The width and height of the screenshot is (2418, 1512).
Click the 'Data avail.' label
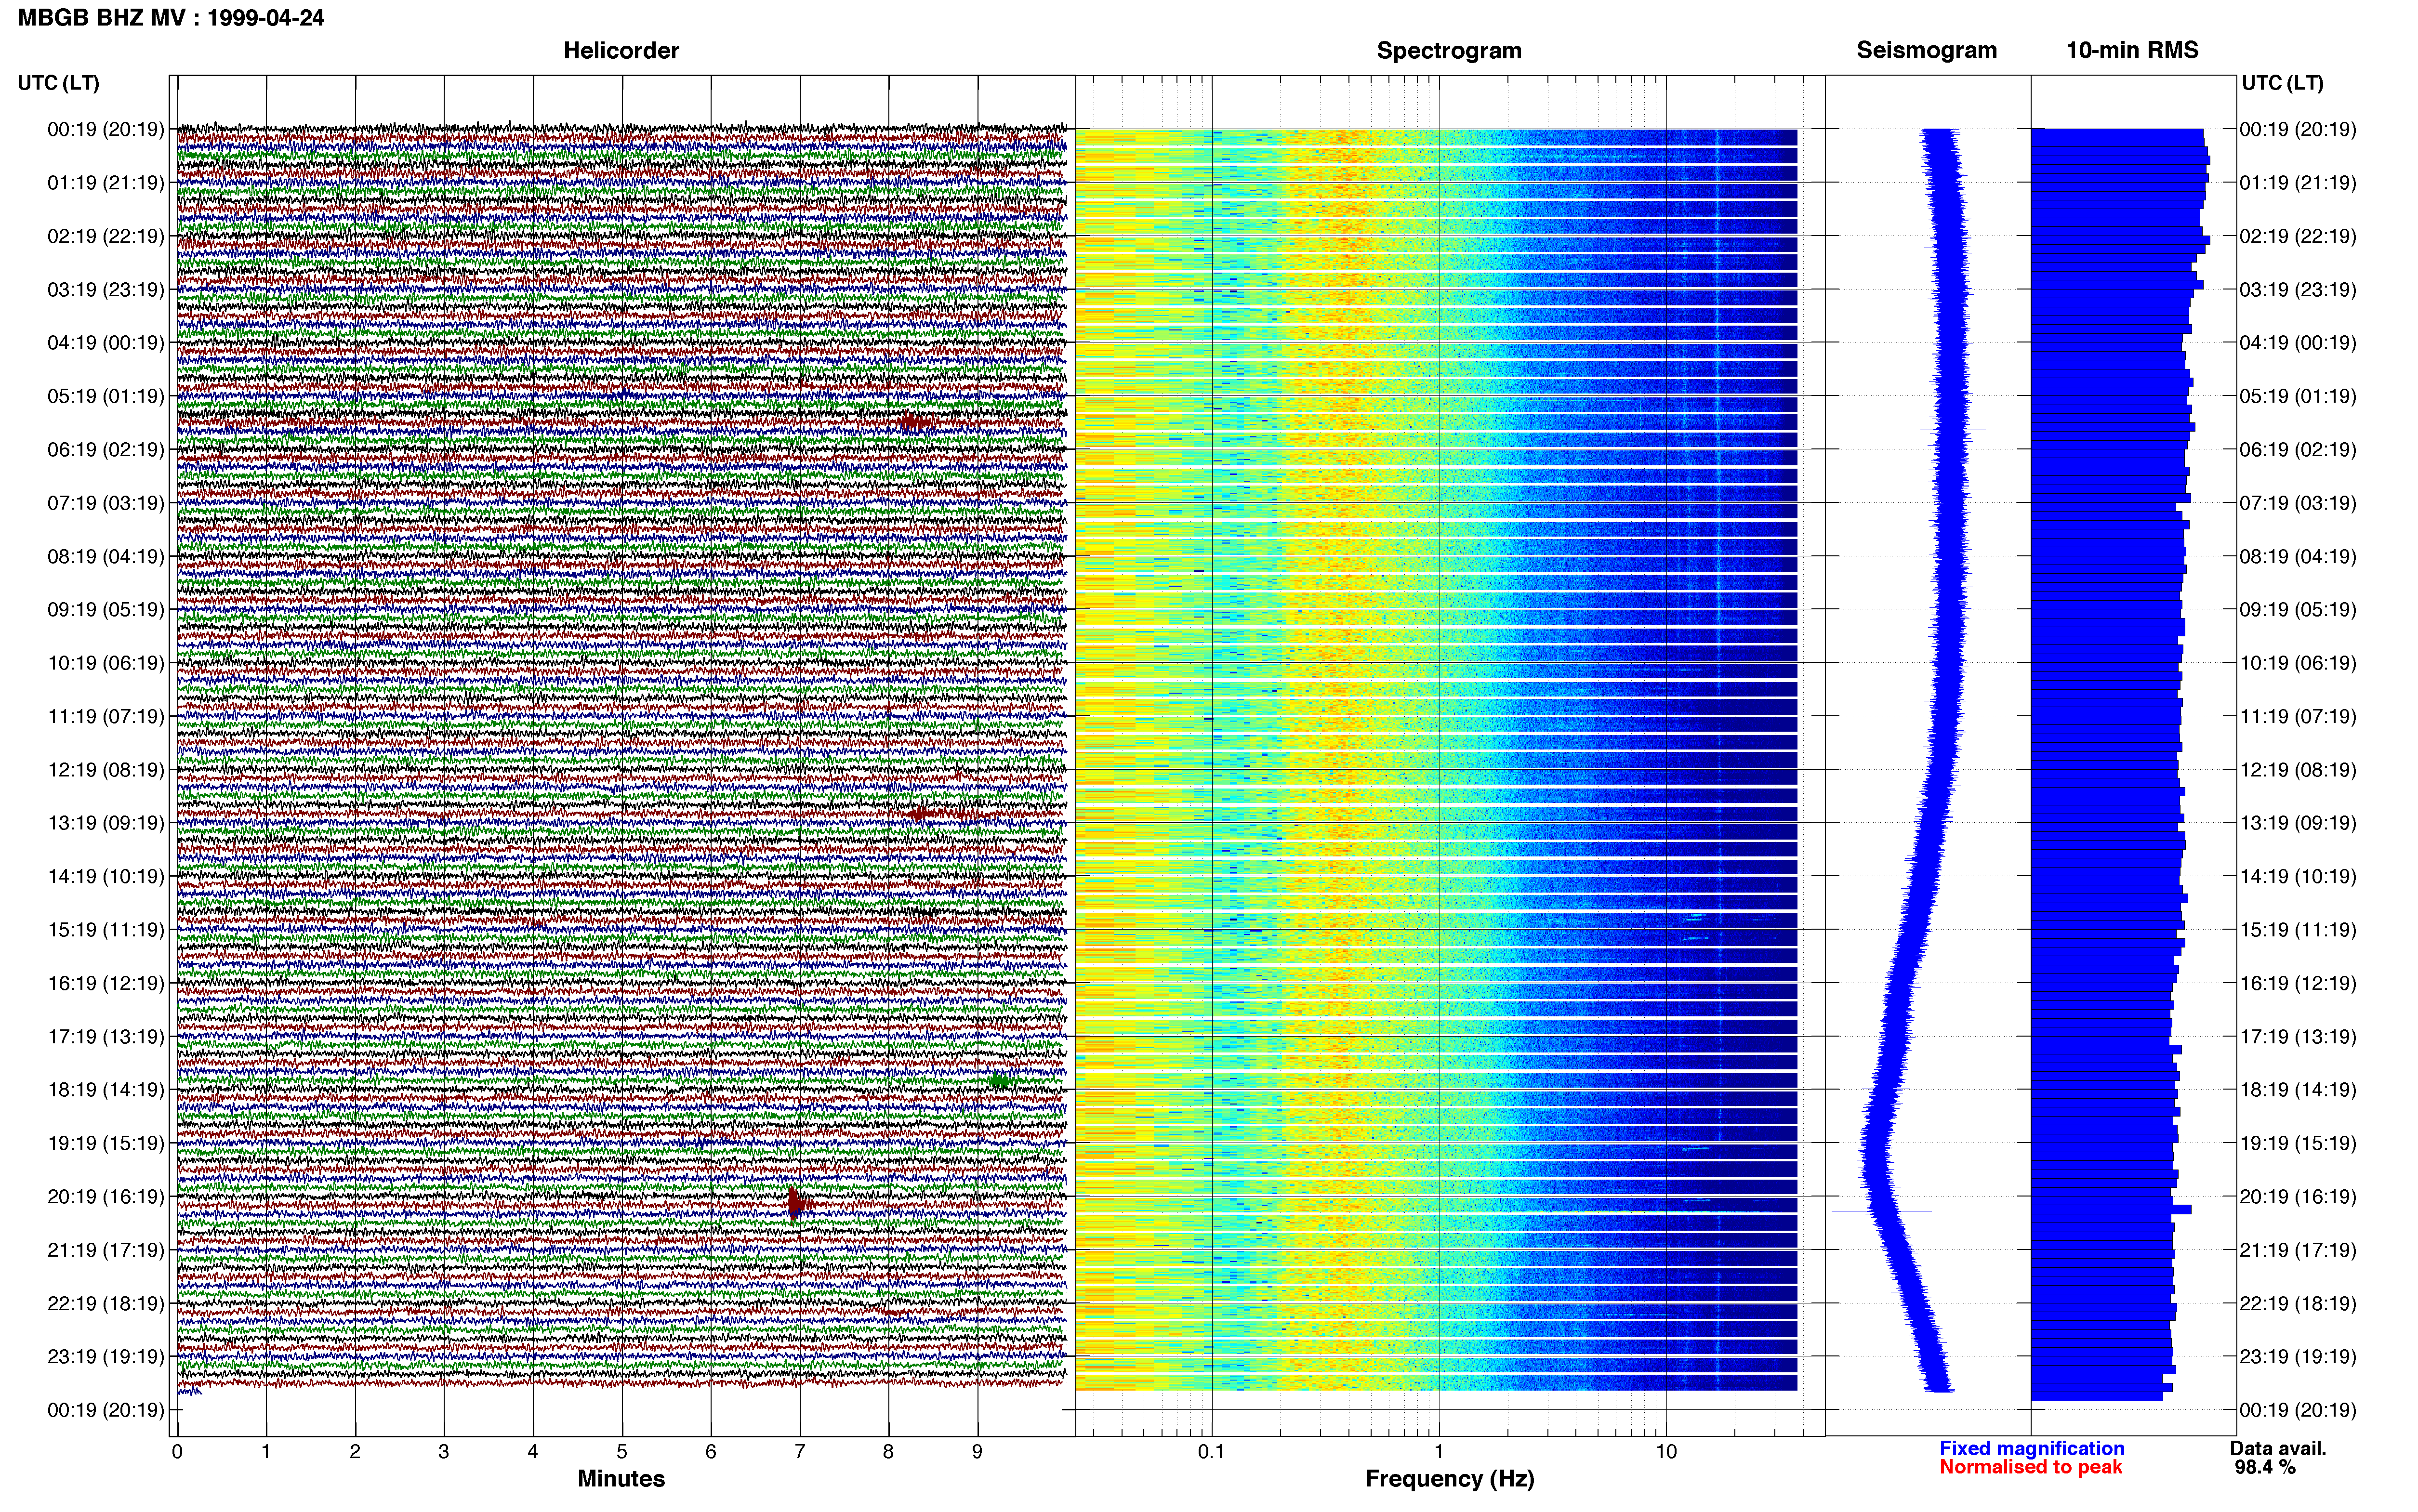point(2278,1448)
